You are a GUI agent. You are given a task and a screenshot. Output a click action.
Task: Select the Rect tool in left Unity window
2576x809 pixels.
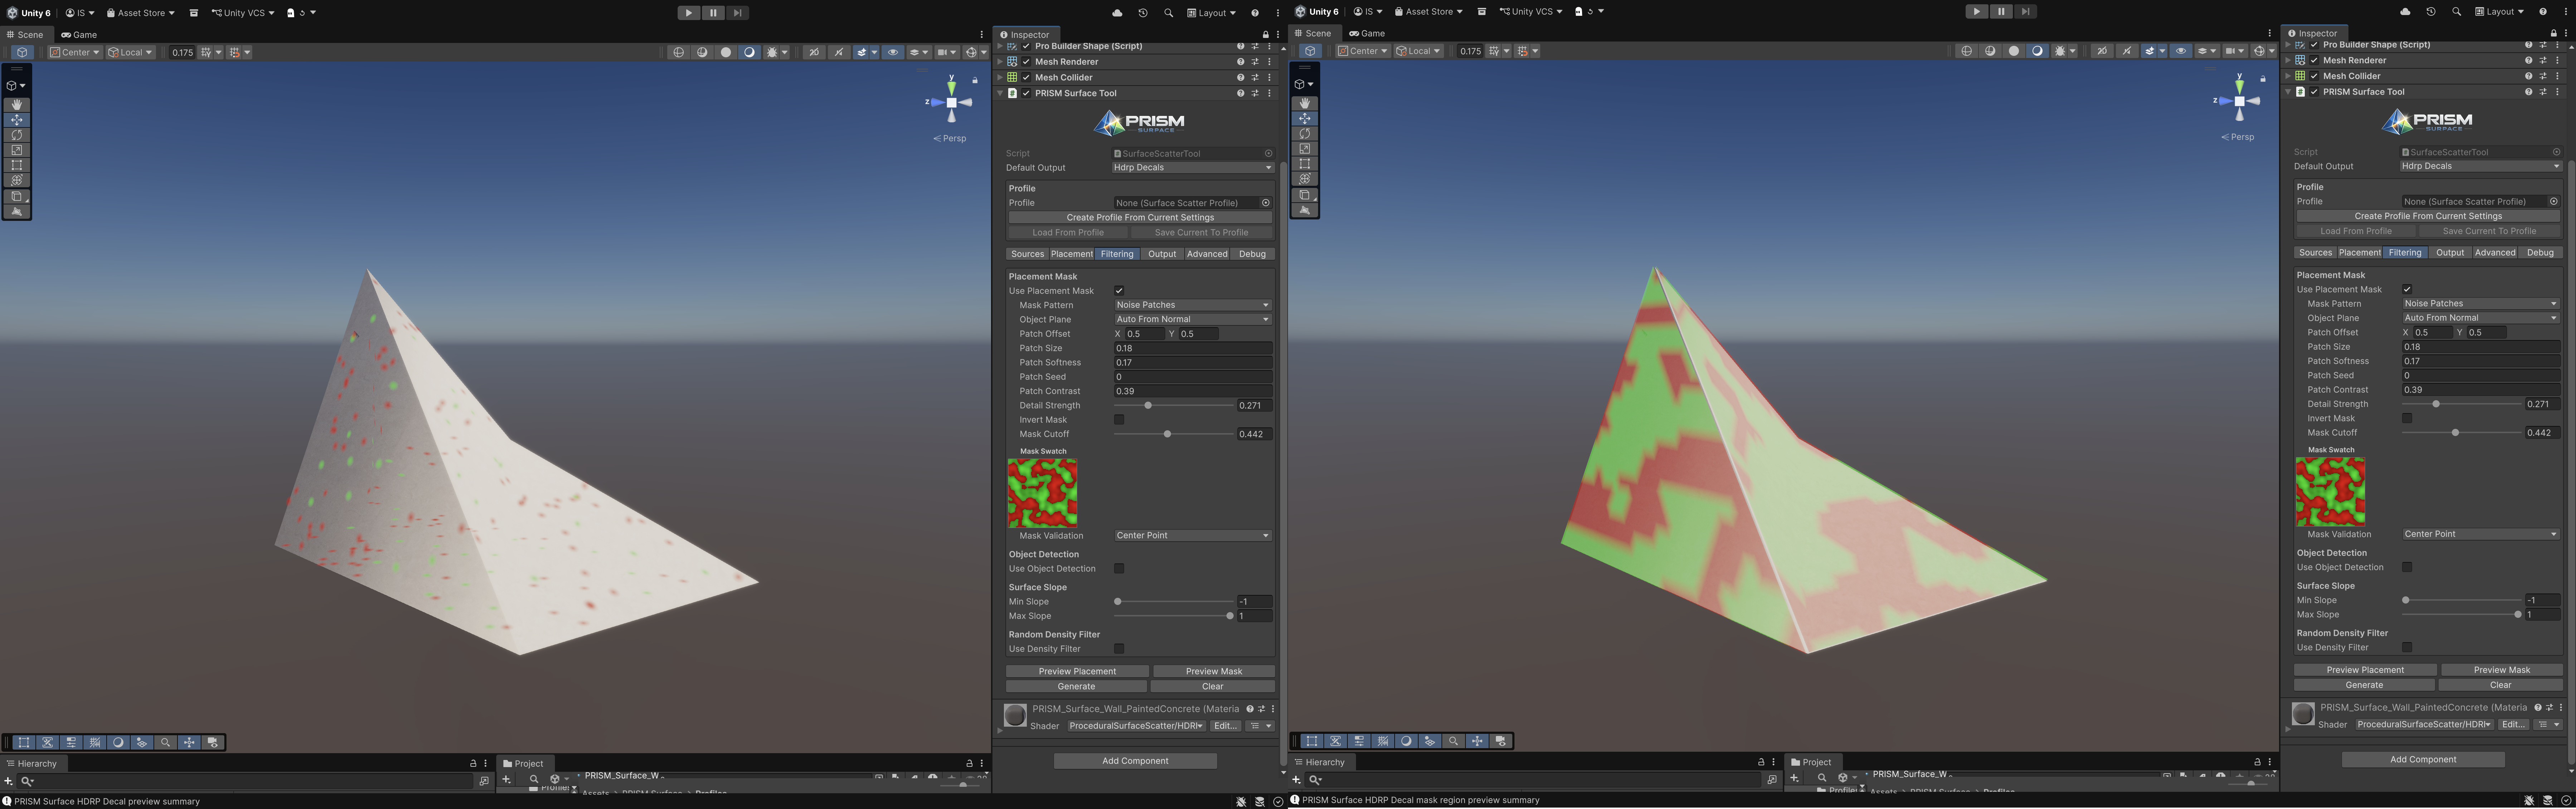pyautogui.click(x=17, y=165)
